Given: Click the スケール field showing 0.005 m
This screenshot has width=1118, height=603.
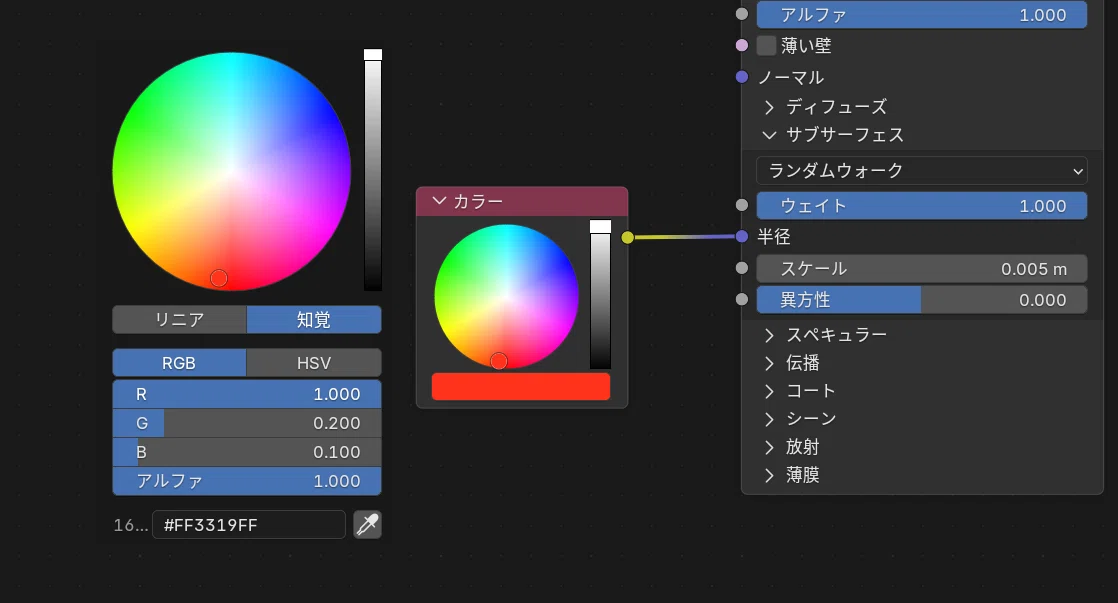Looking at the screenshot, I should click(x=921, y=269).
